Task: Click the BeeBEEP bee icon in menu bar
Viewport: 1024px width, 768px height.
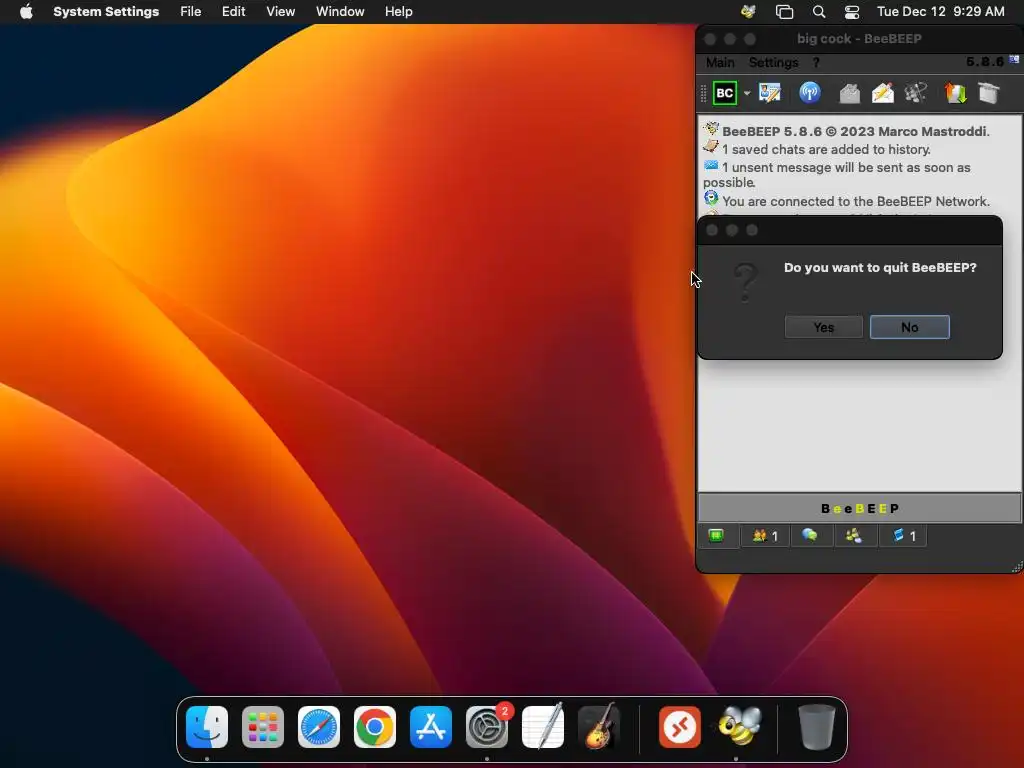Action: pyautogui.click(x=748, y=11)
